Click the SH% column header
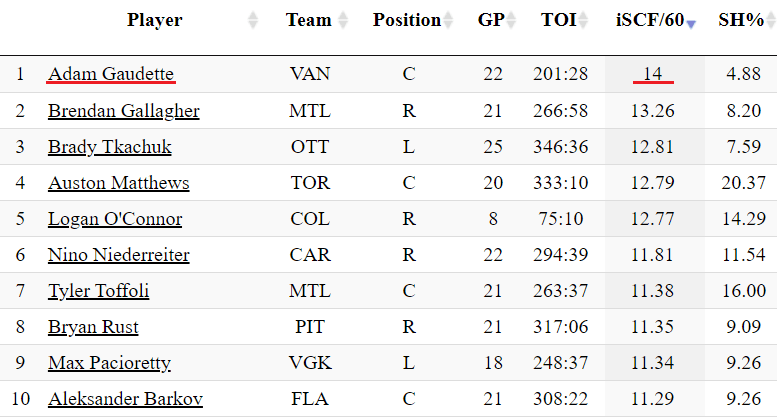 tap(741, 20)
